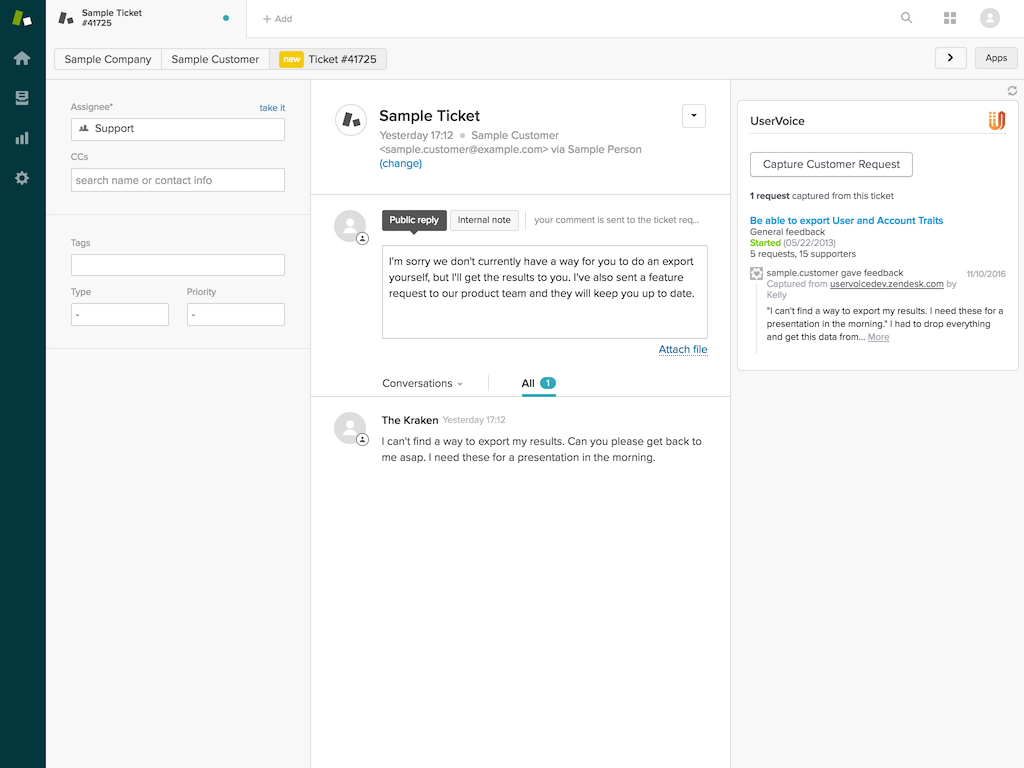This screenshot has height=768, width=1024.
Task: Click the Attach file link
Action: pos(683,349)
